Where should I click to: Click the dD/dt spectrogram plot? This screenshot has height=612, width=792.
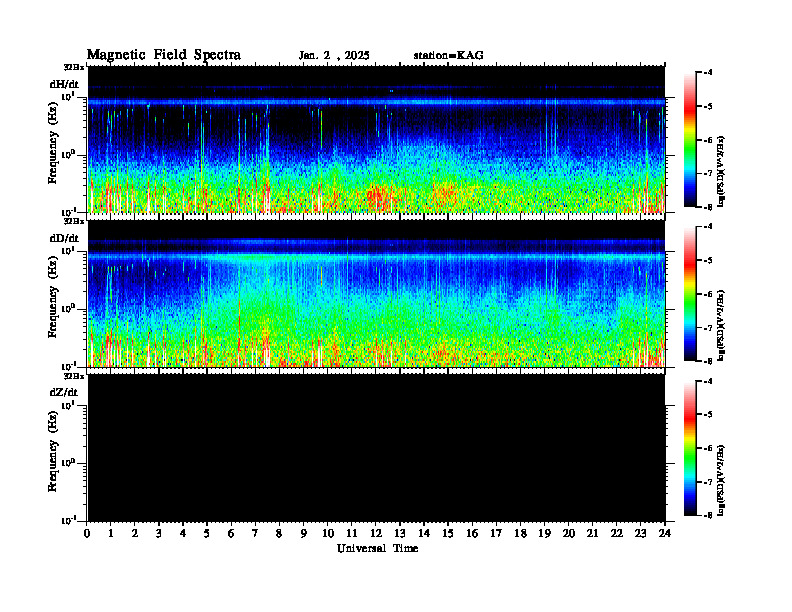[376, 293]
